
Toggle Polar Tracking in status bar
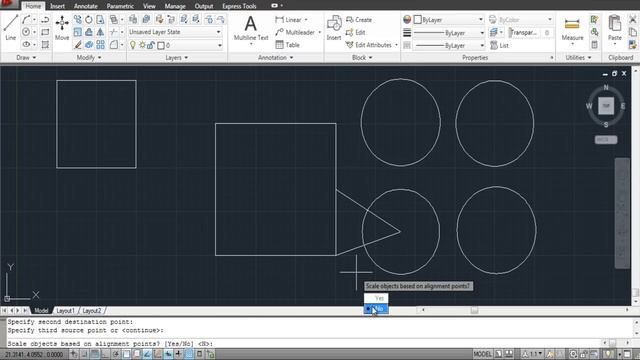tap(116, 354)
